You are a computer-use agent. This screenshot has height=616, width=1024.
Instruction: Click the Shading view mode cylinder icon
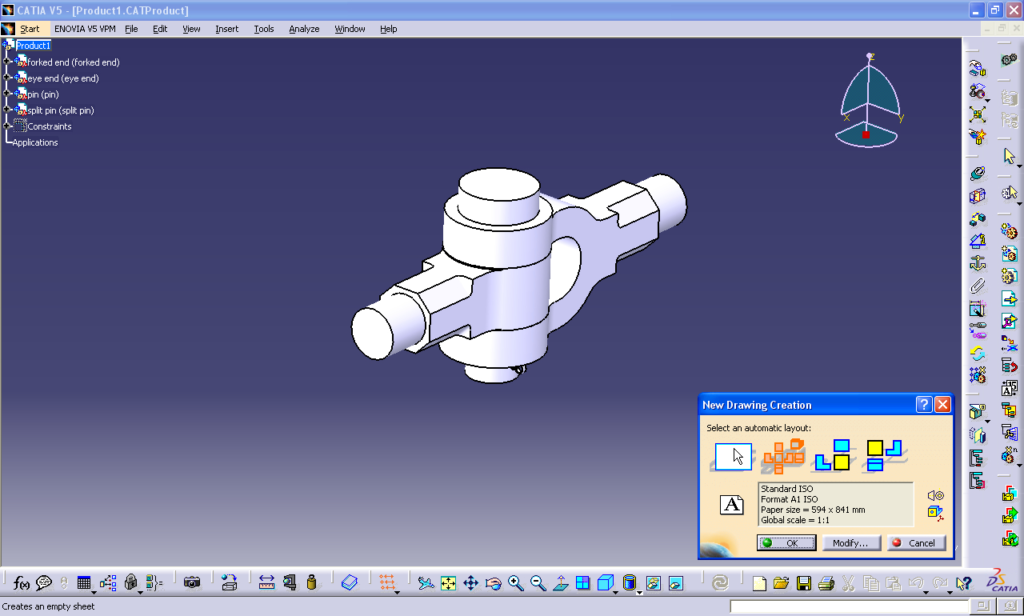coord(629,583)
